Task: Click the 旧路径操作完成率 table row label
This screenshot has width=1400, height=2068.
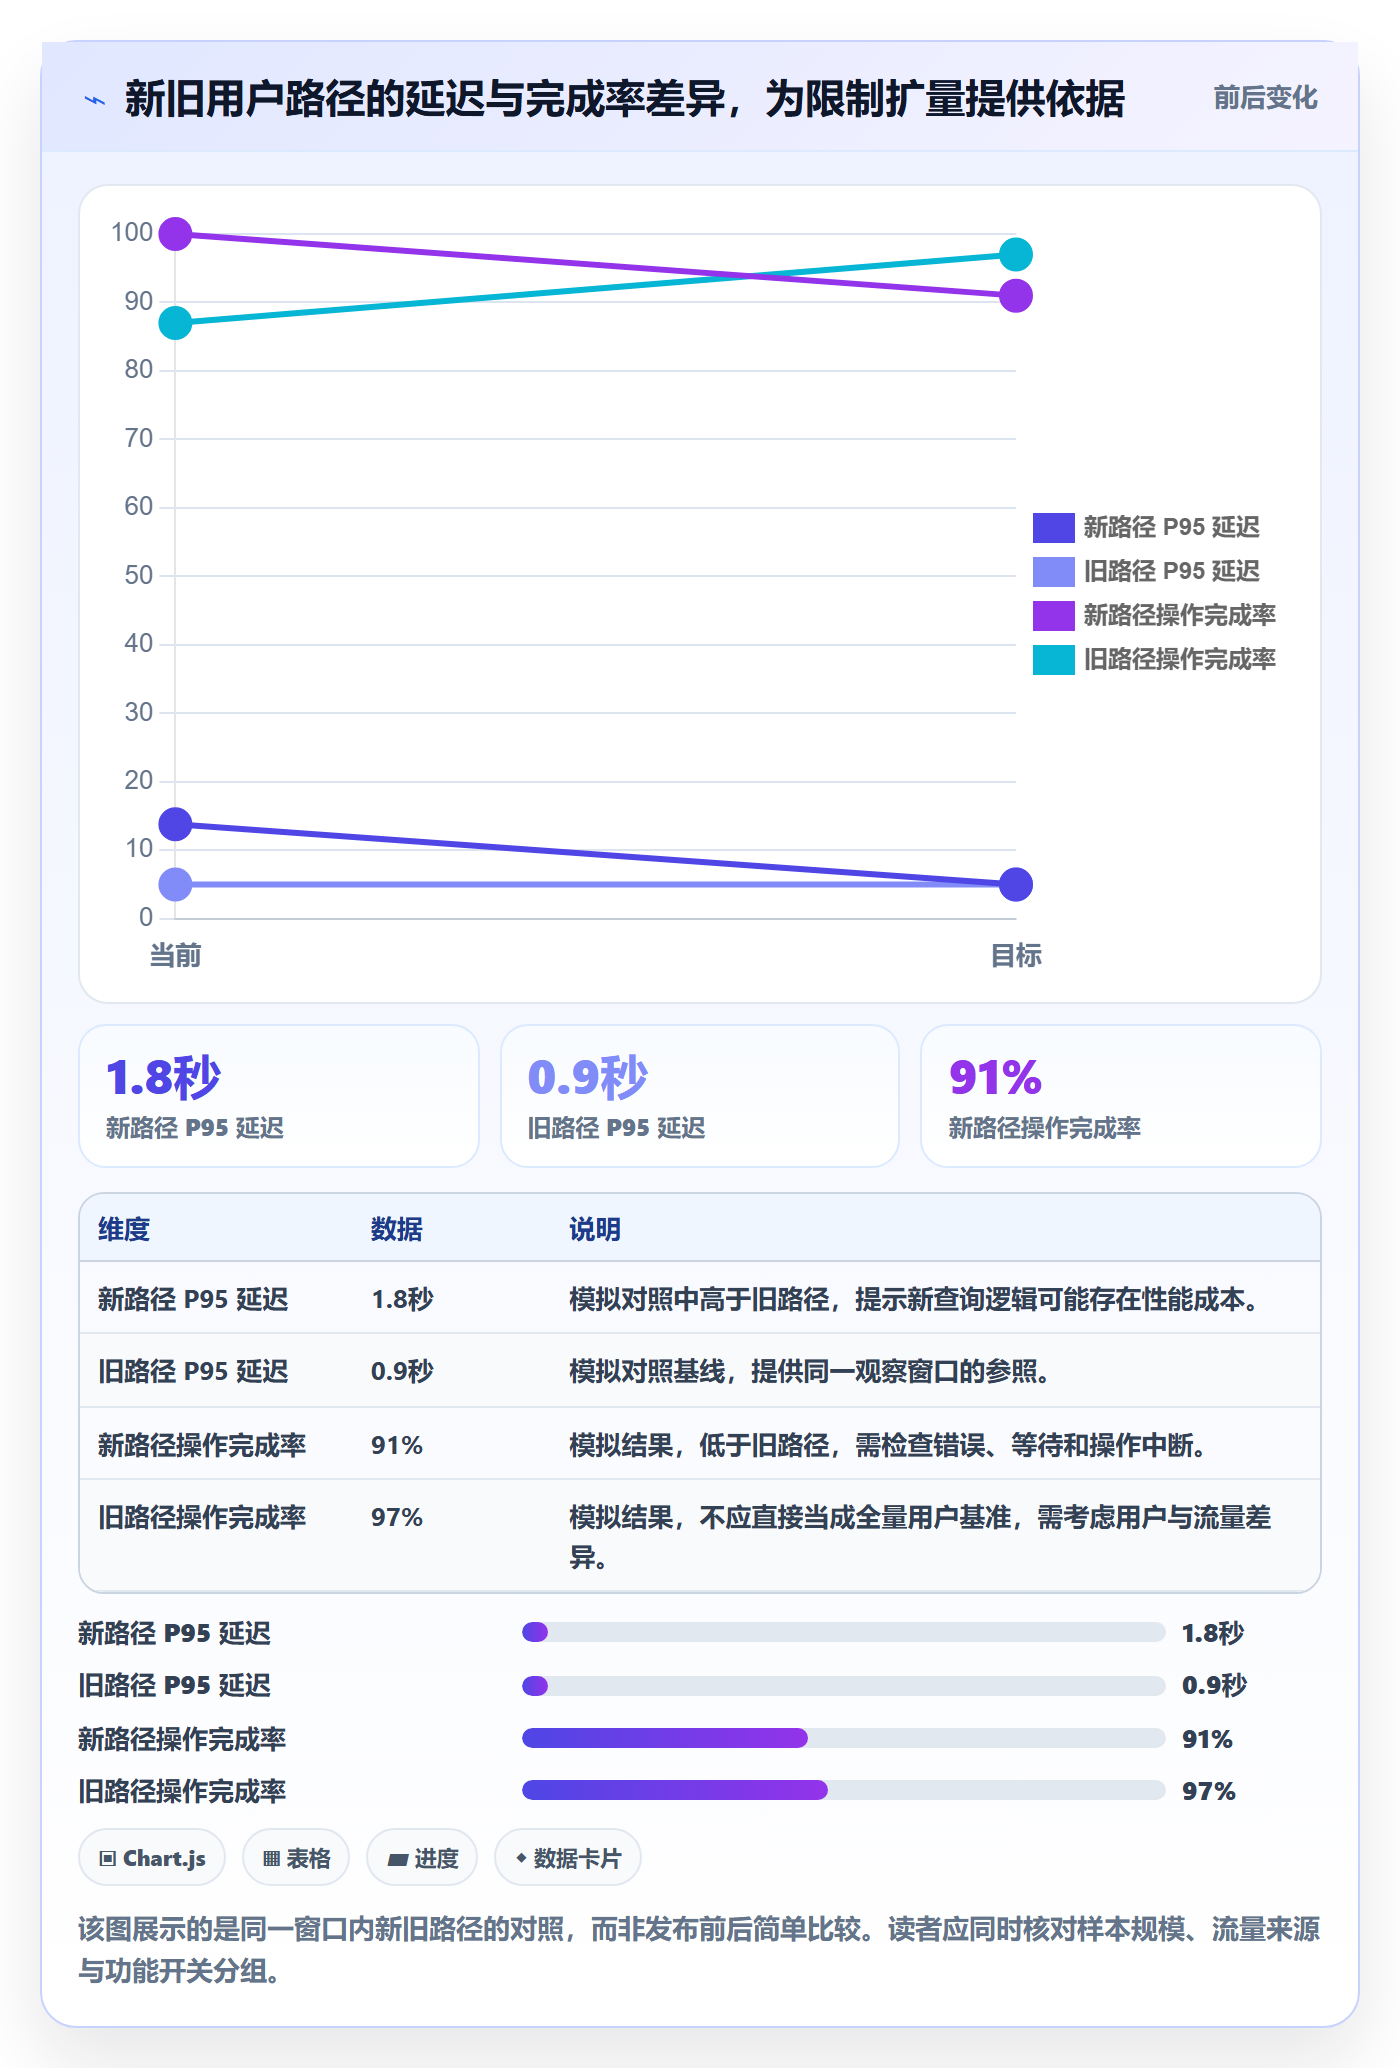Action: [x=202, y=1517]
